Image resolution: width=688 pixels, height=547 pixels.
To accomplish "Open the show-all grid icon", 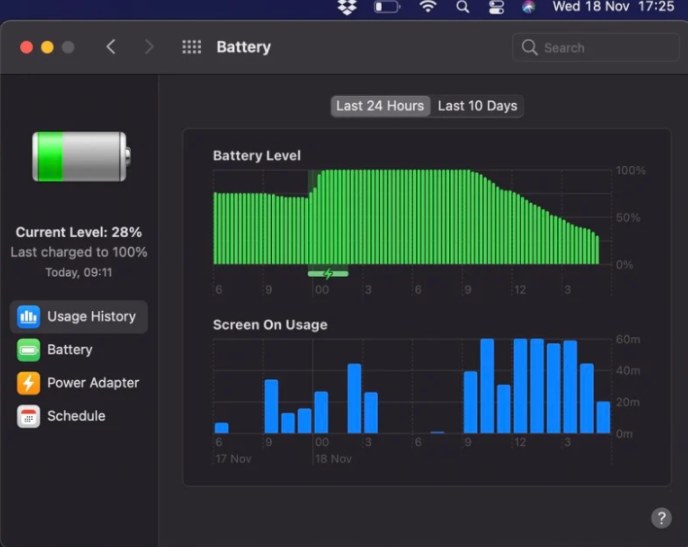I will point(191,47).
